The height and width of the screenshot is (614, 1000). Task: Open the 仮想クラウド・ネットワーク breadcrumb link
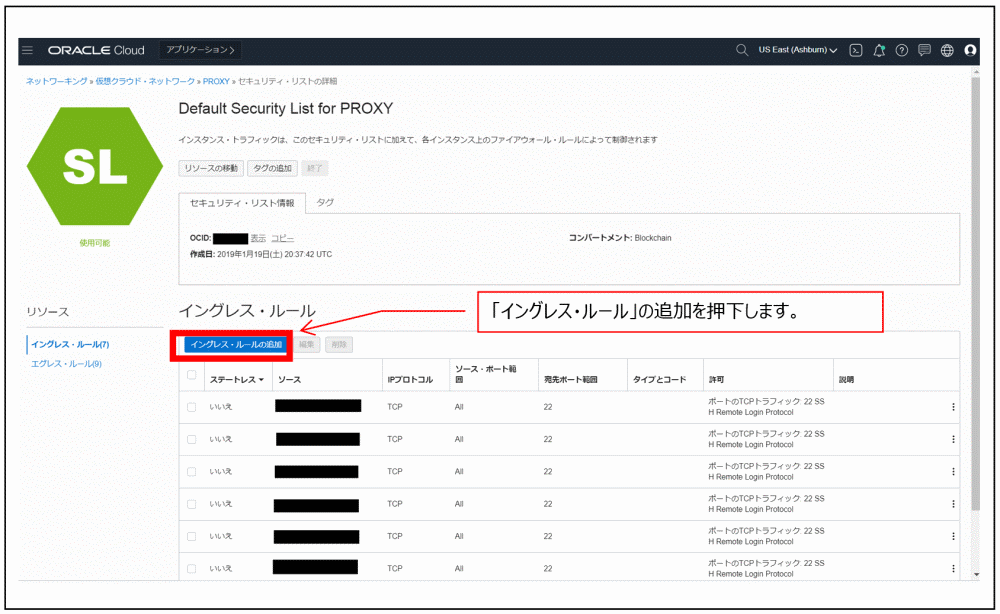(x=145, y=82)
